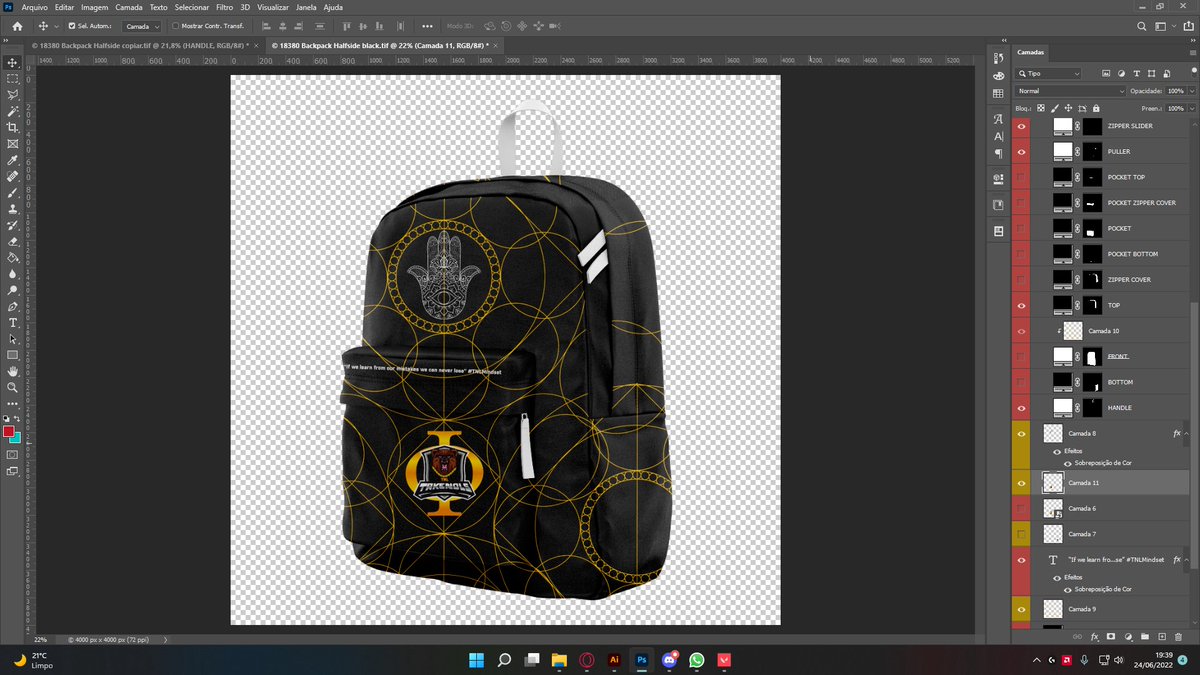The image size is (1200, 675).
Task: Delete layer with trash icon
Action: (1179, 636)
